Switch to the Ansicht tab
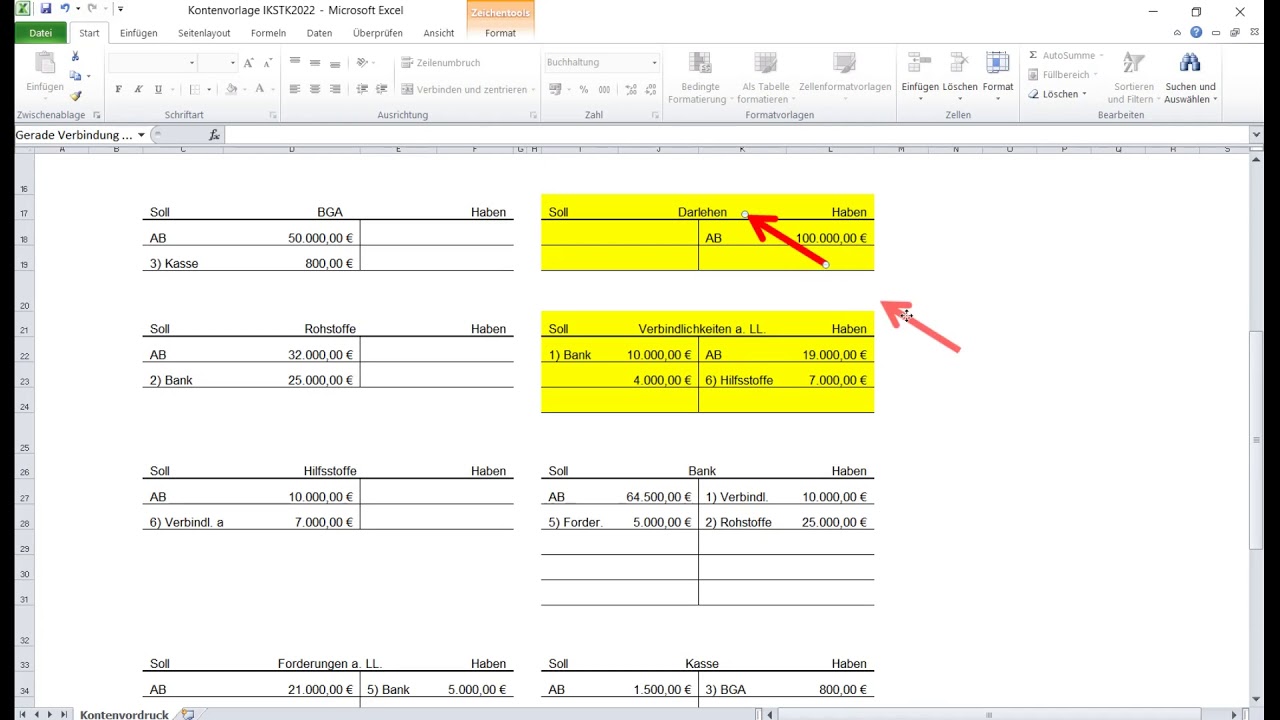Image resolution: width=1280 pixels, height=720 pixels. (x=438, y=33)
